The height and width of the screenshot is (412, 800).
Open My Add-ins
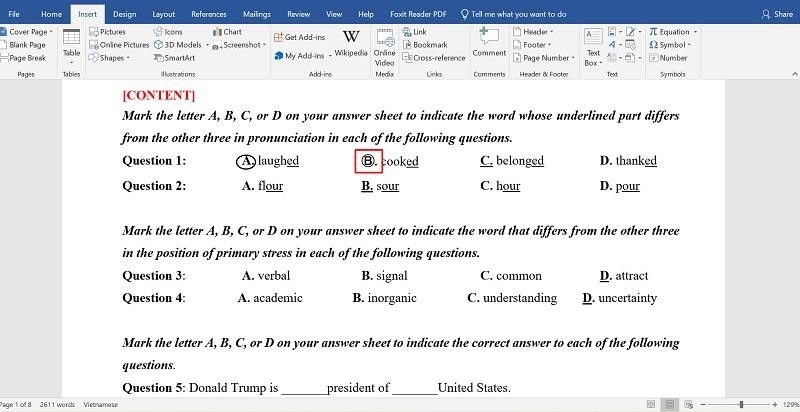(x=303, y=56)
